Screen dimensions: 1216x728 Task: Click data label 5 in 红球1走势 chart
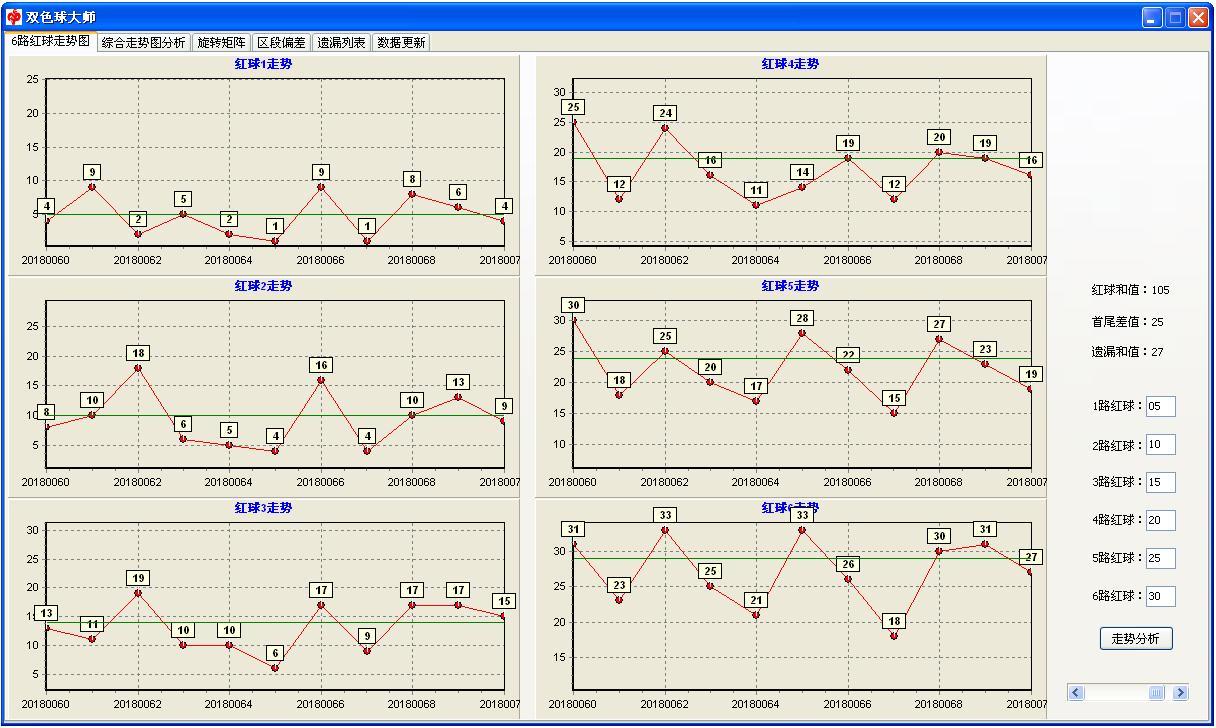coord(183,199)
